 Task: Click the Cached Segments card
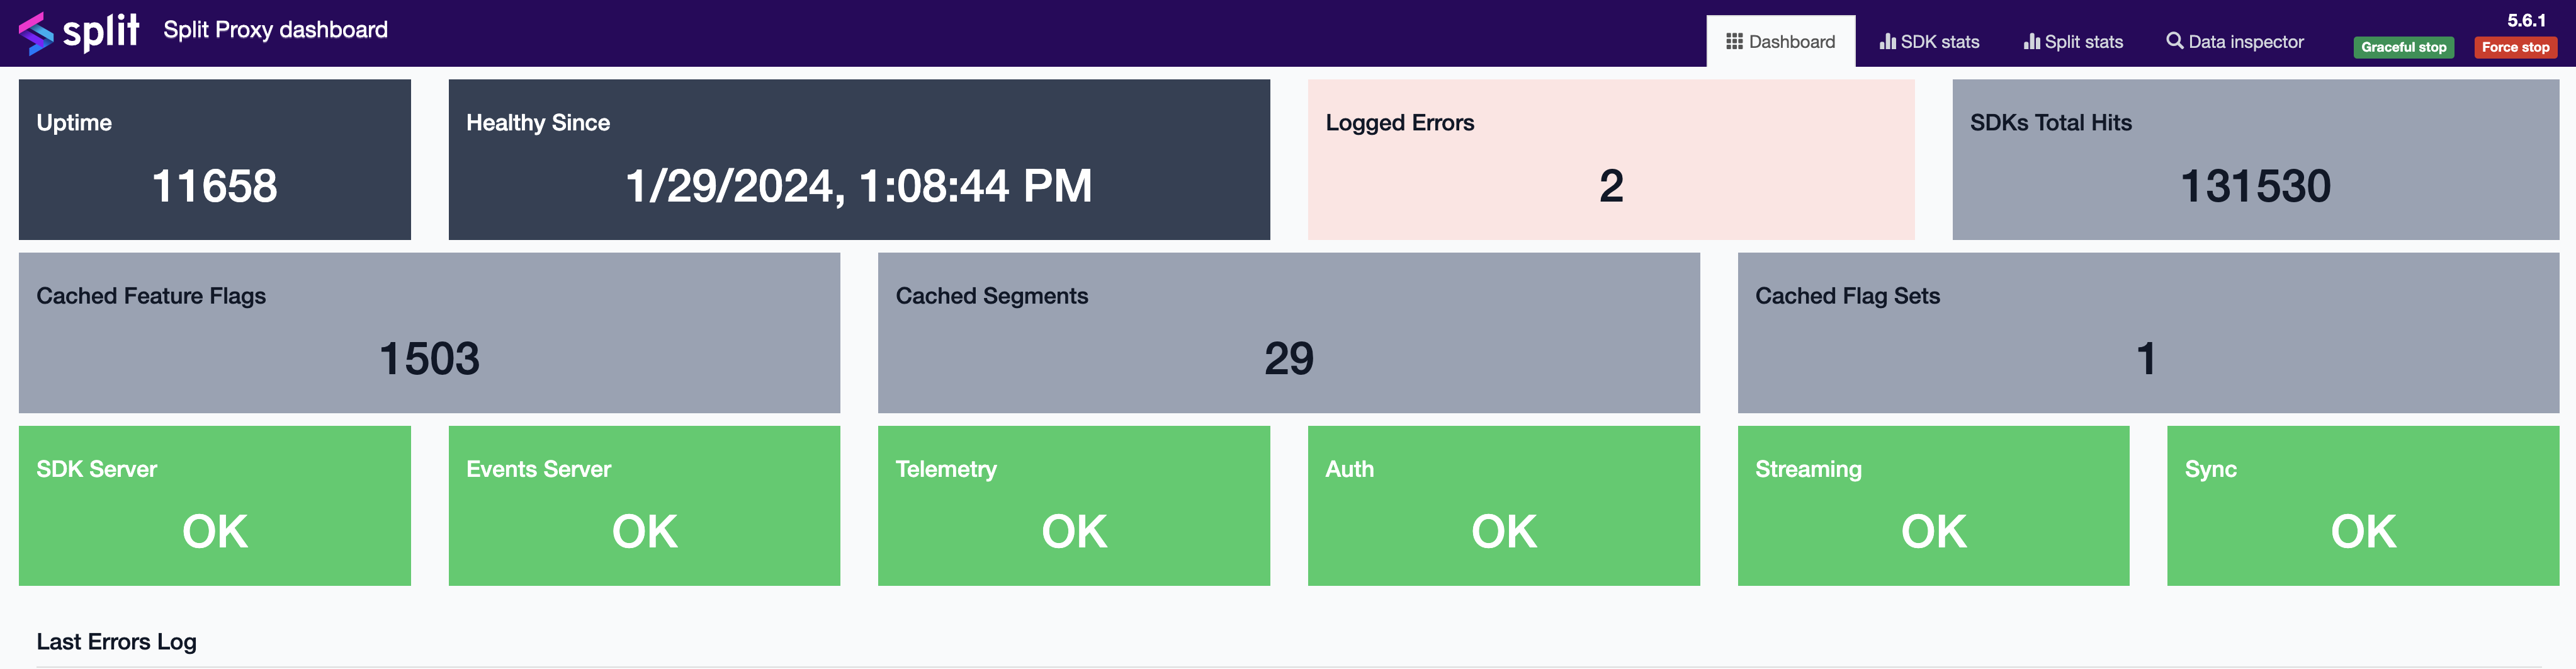[1288, 333]
